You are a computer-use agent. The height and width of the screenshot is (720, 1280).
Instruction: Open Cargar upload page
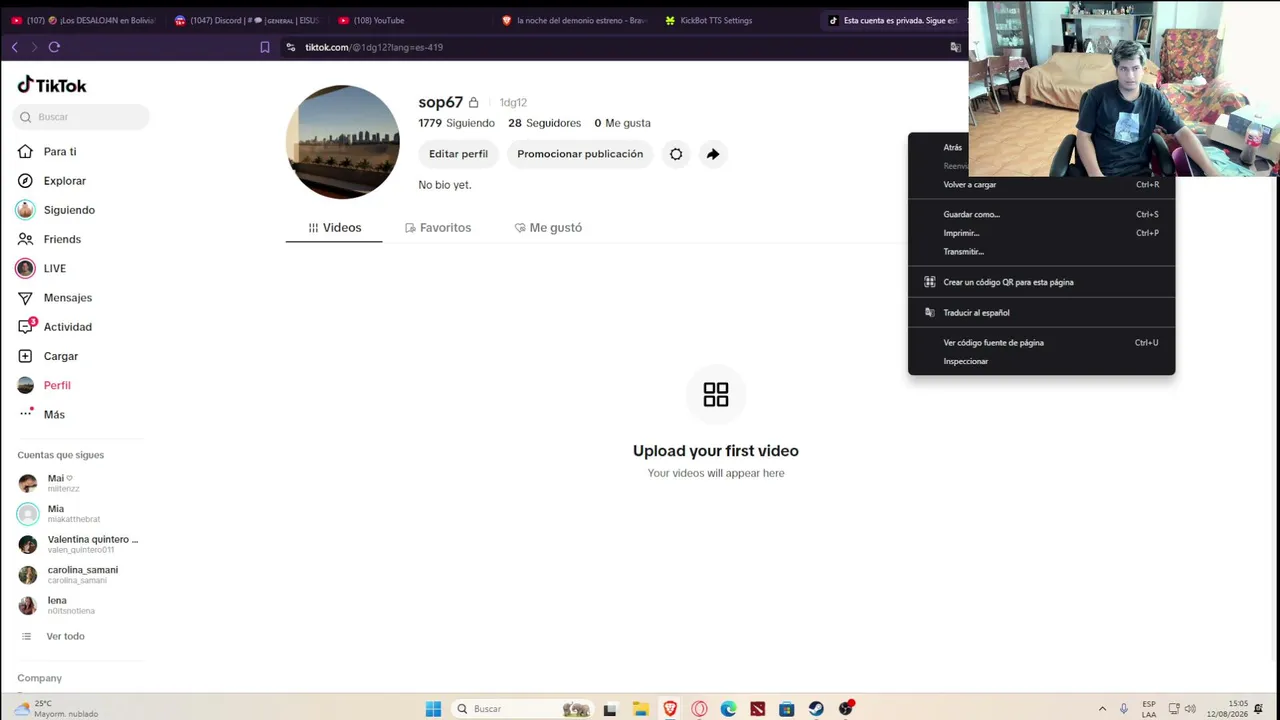(x=60, y=356)
